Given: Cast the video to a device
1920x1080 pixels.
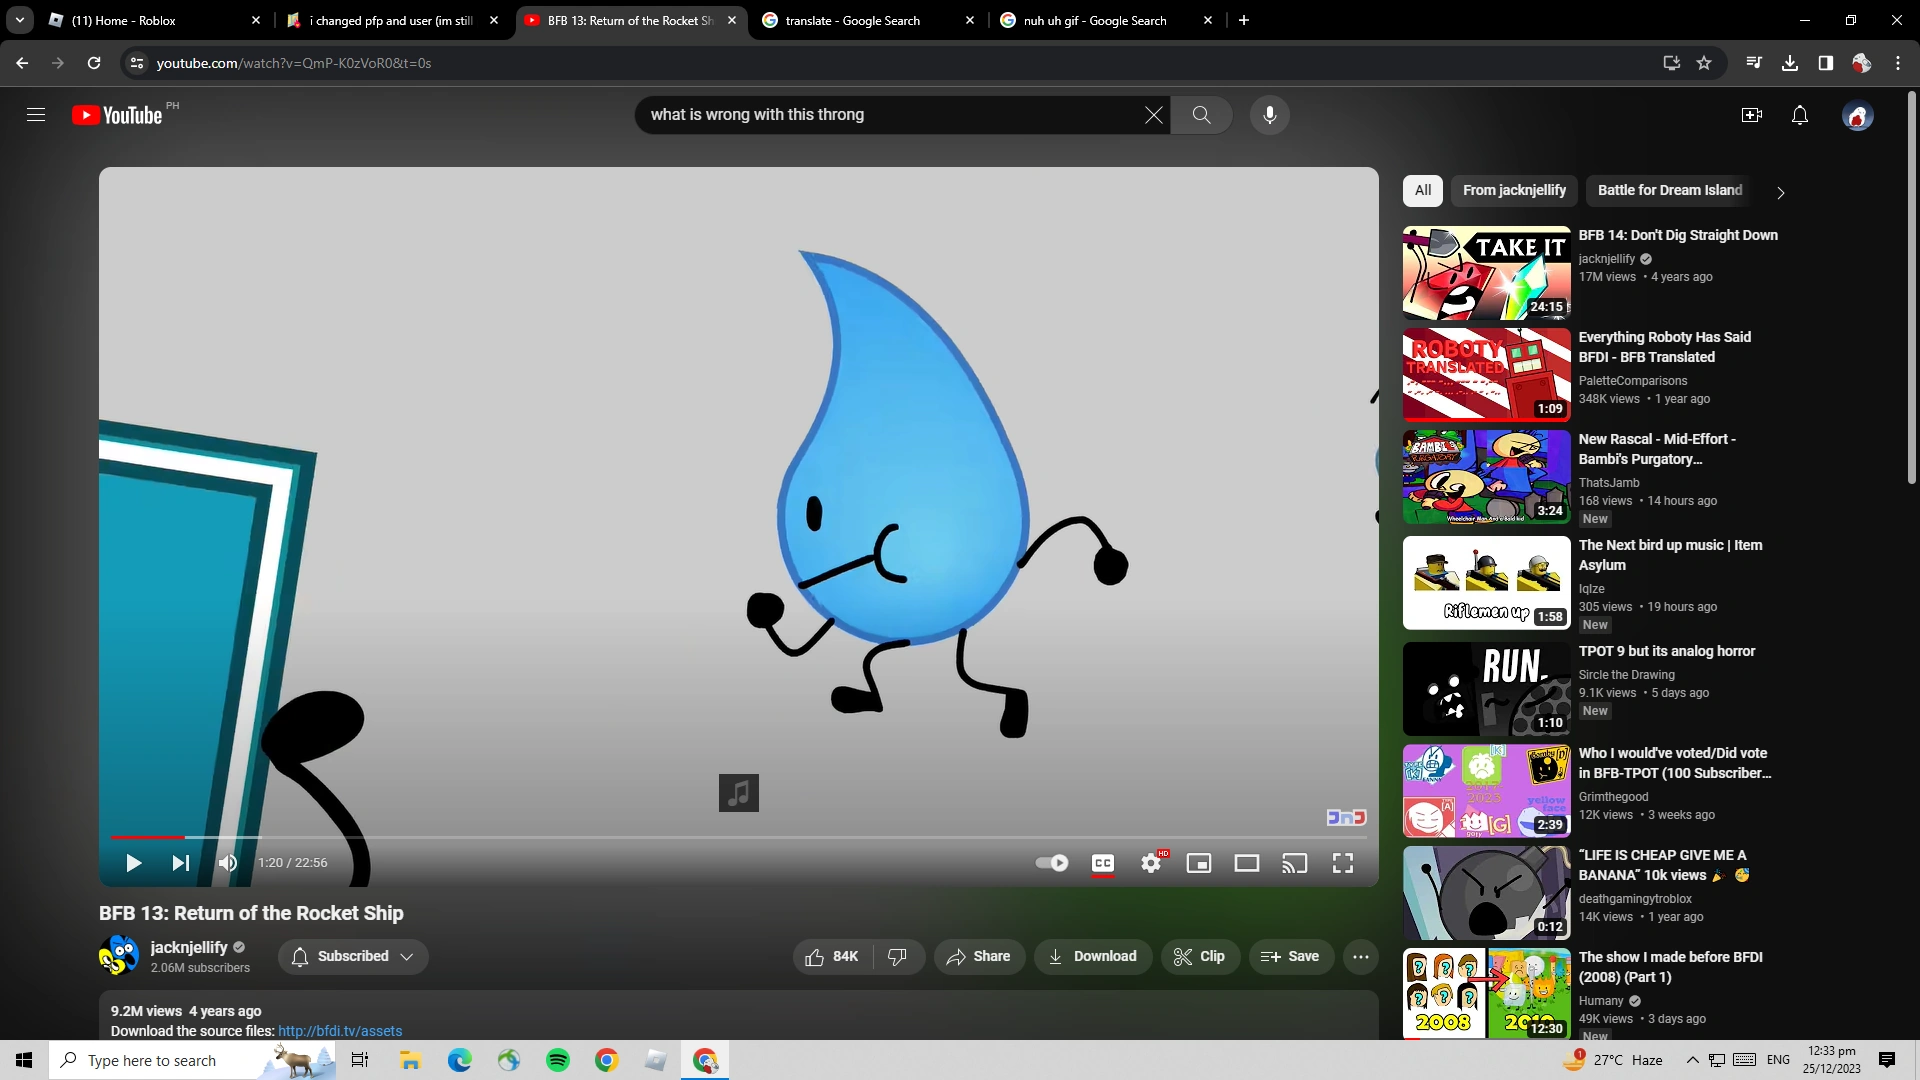Looking at the screenshot, I should coord(1294,863).
